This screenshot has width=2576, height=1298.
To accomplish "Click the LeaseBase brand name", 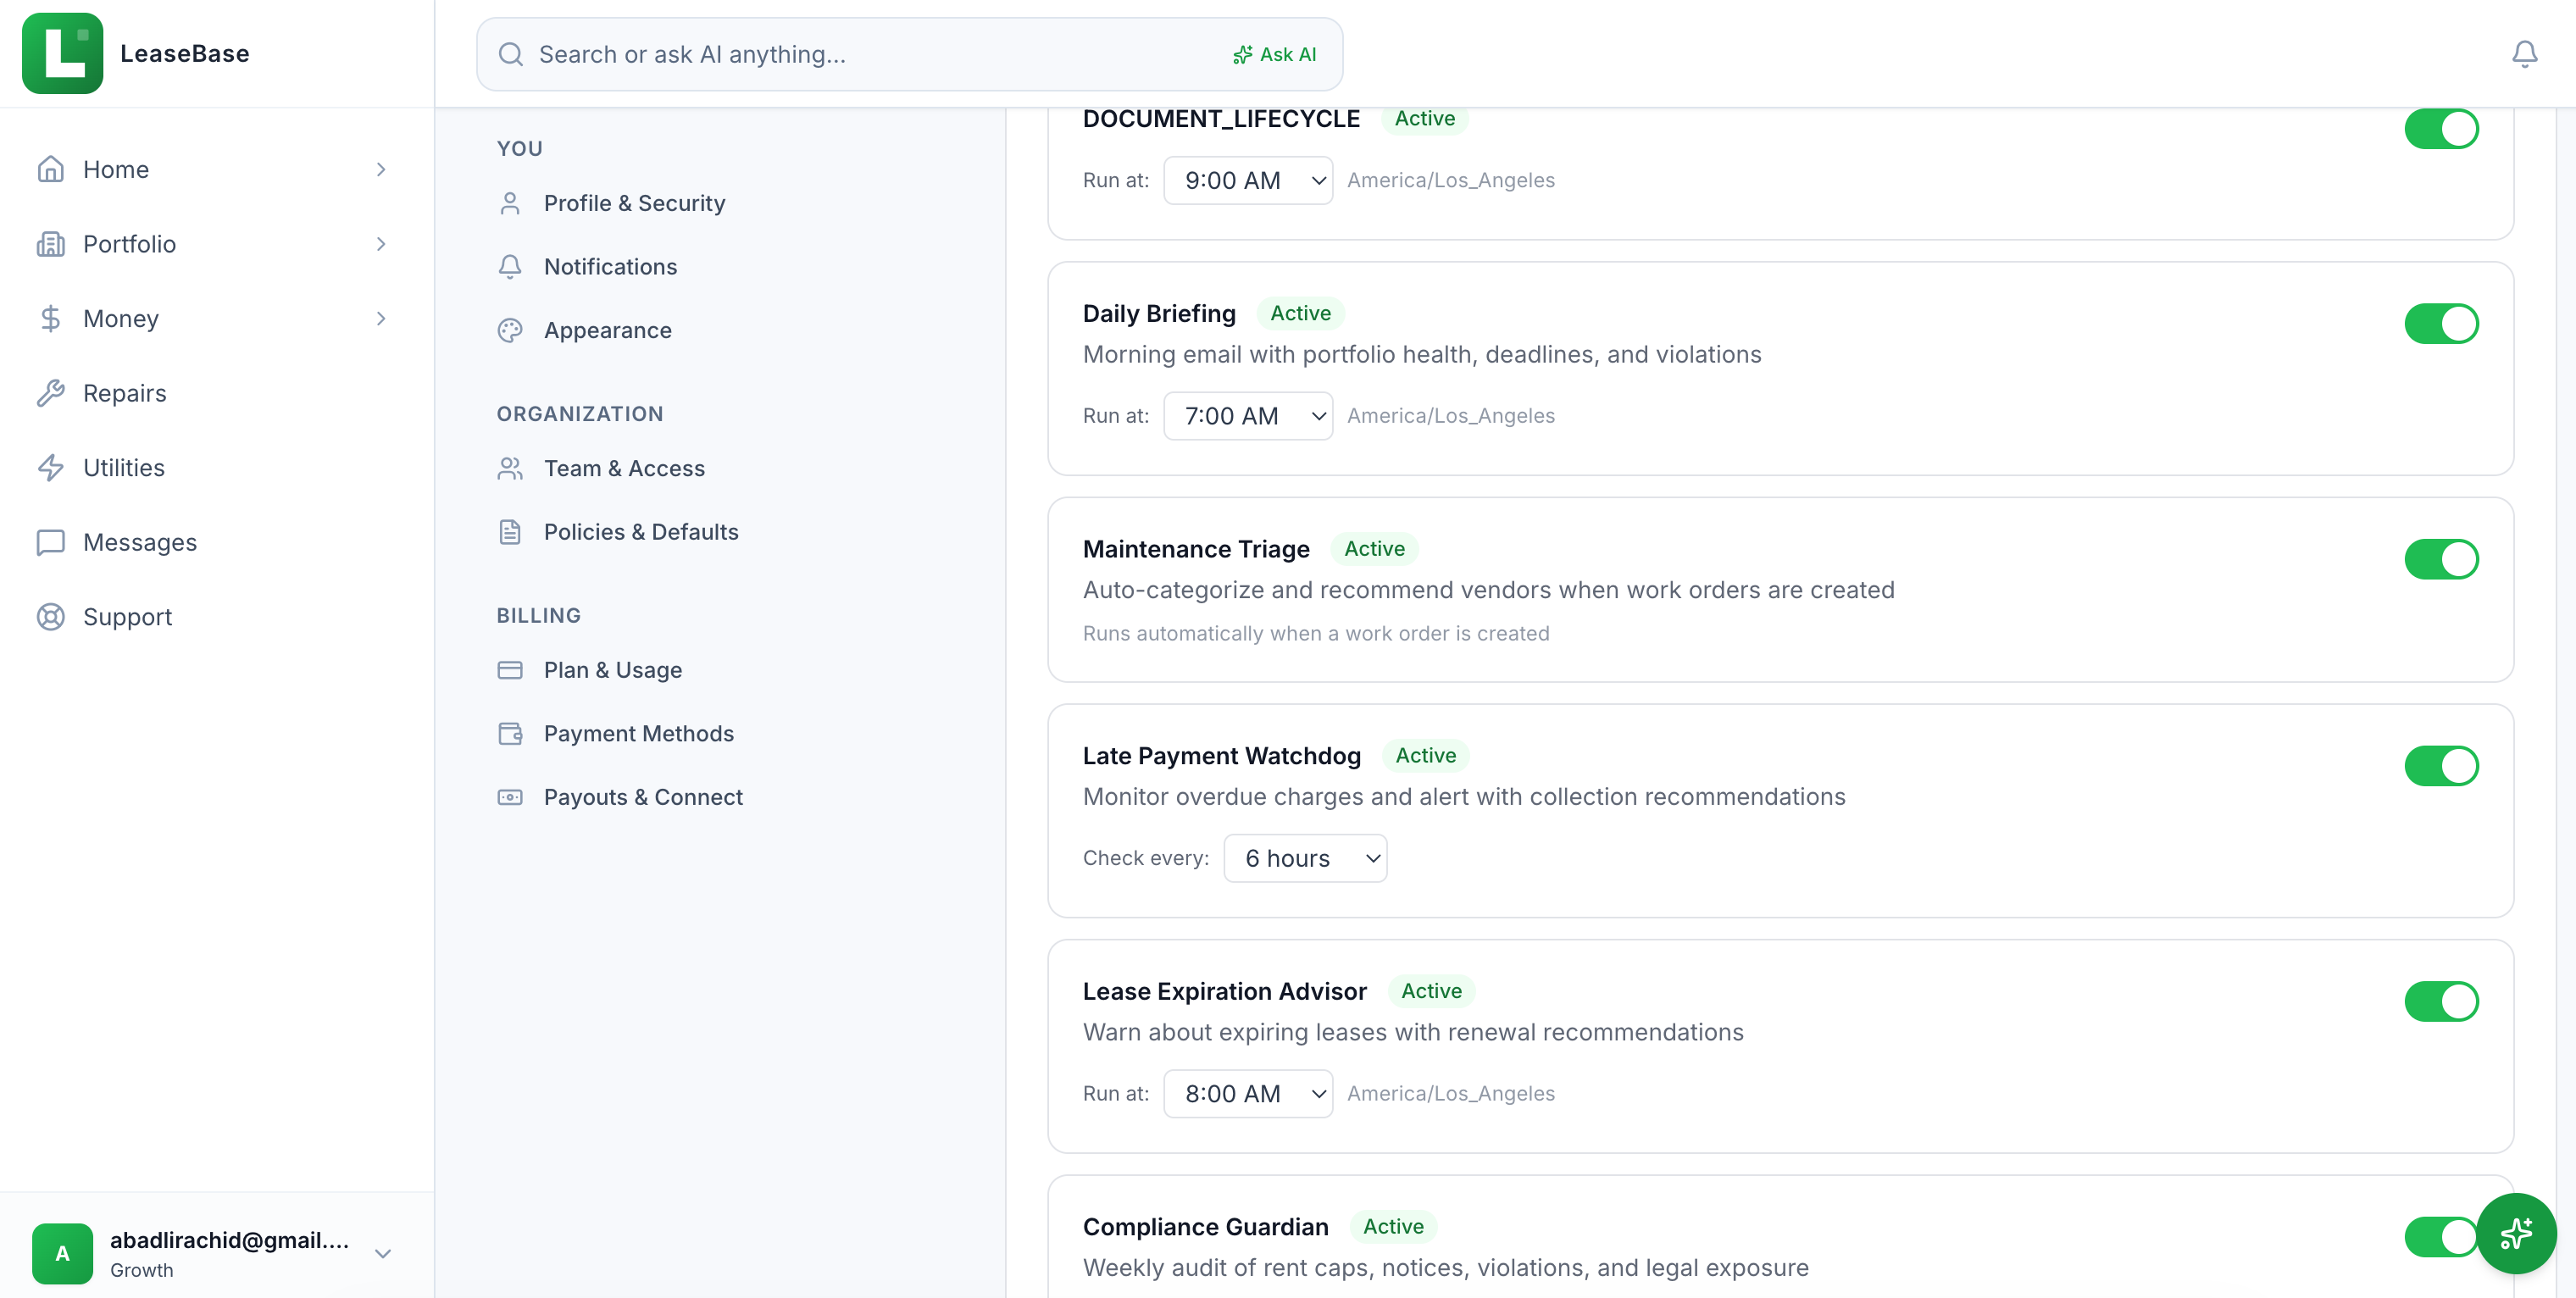I will (x=185, y=54).
